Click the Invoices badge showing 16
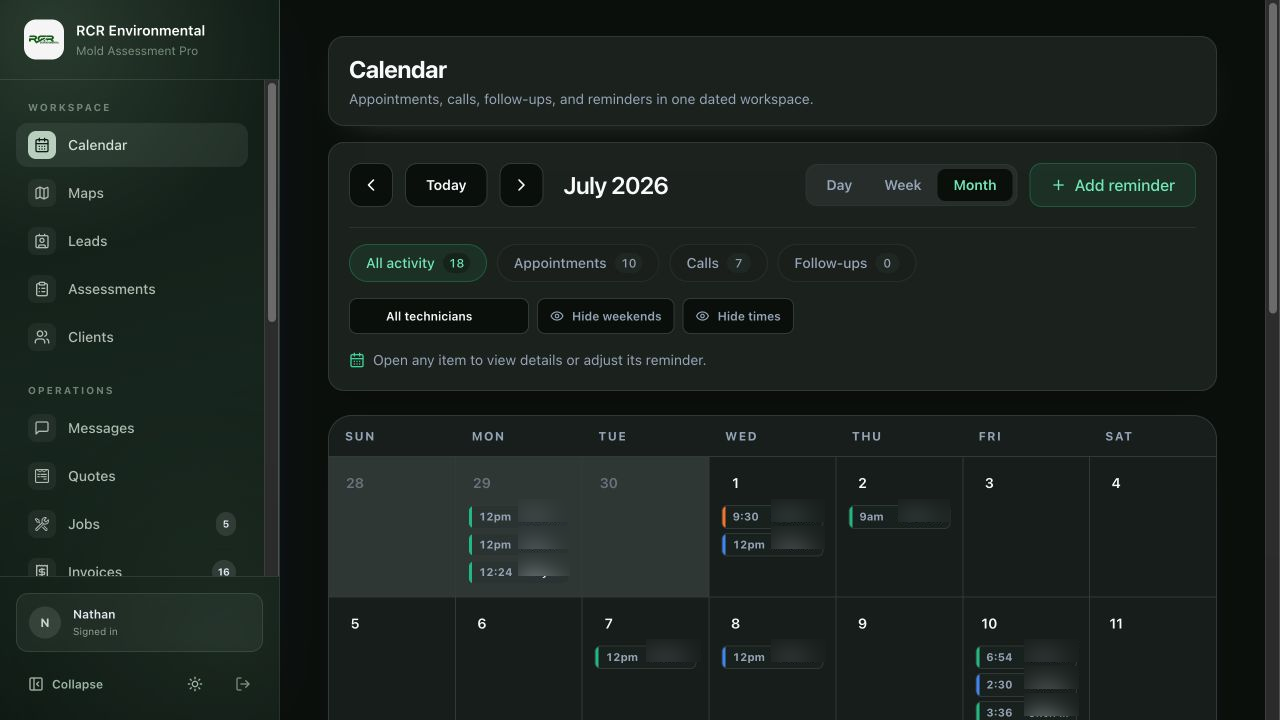 (224, 570)
